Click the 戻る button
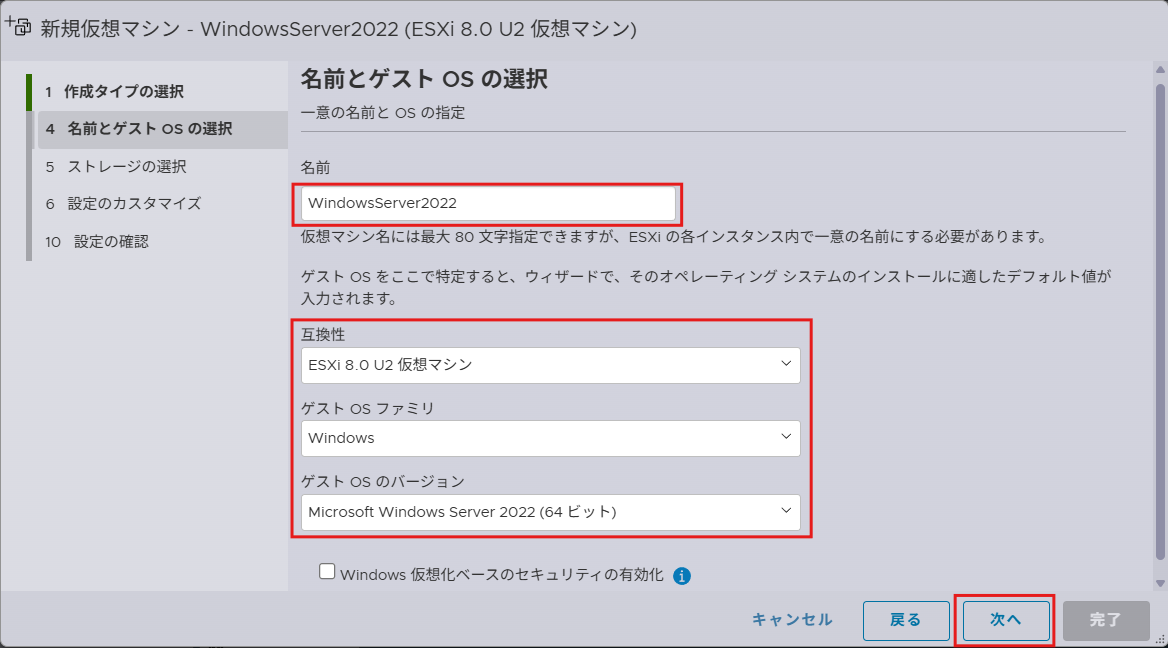1168x648 pixels. 906,620
